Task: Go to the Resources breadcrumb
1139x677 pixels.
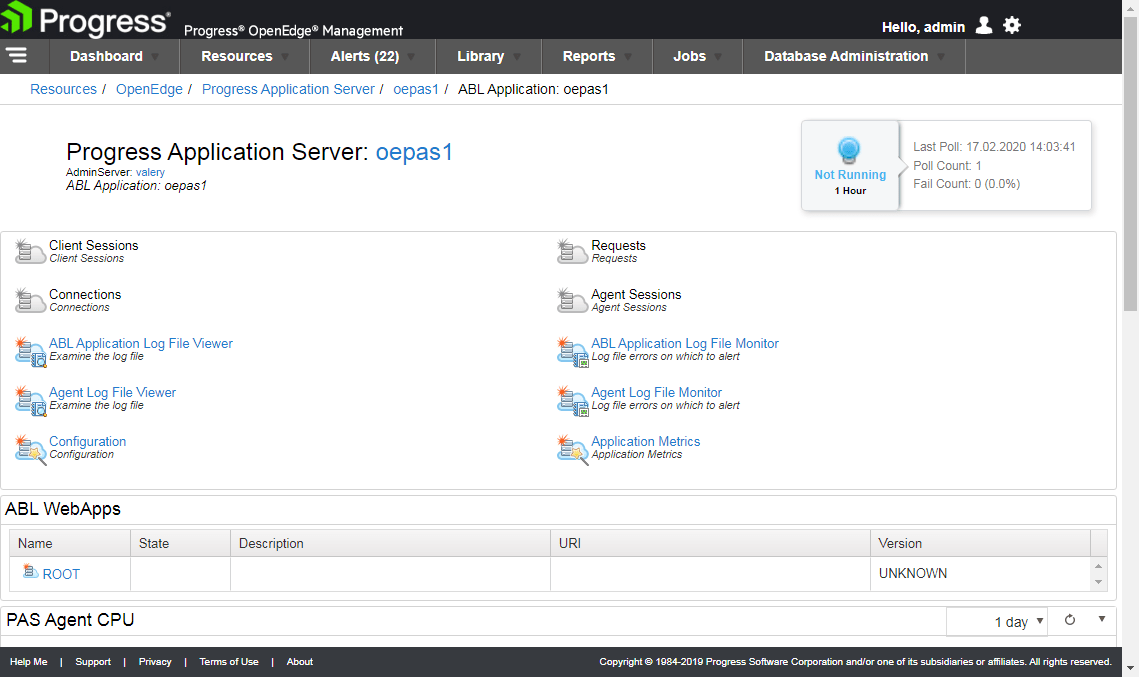Action: point(63,89)
